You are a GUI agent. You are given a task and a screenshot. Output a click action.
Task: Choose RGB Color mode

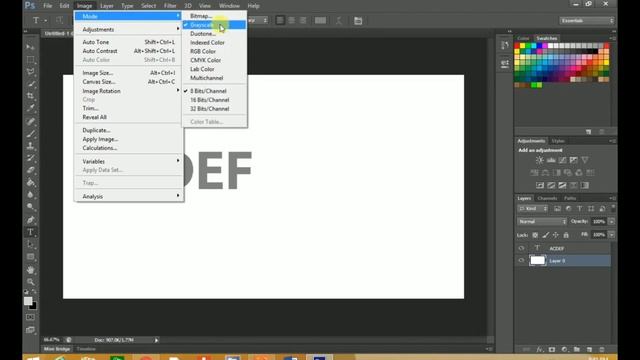203,51
